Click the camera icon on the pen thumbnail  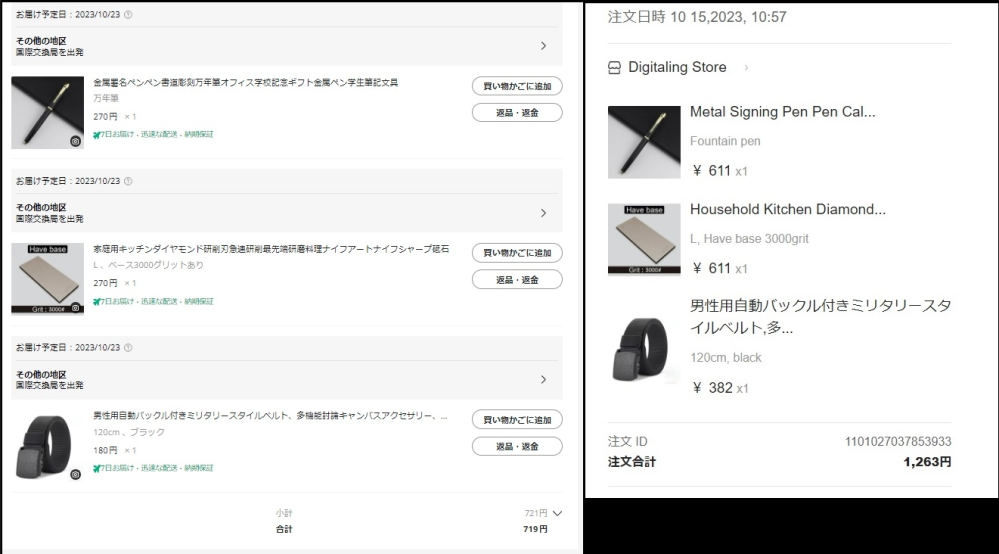click(x=75, y=141)
